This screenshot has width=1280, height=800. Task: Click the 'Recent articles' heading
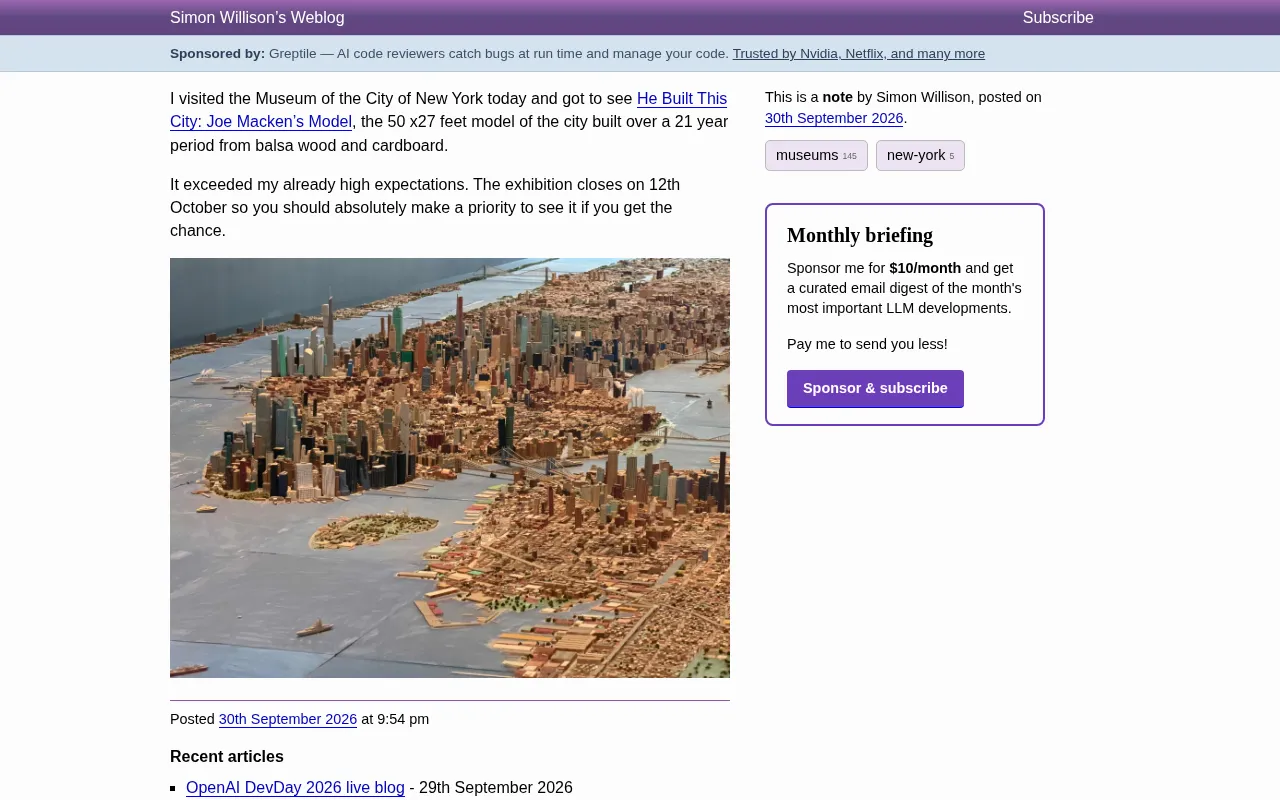coord(227,757)
